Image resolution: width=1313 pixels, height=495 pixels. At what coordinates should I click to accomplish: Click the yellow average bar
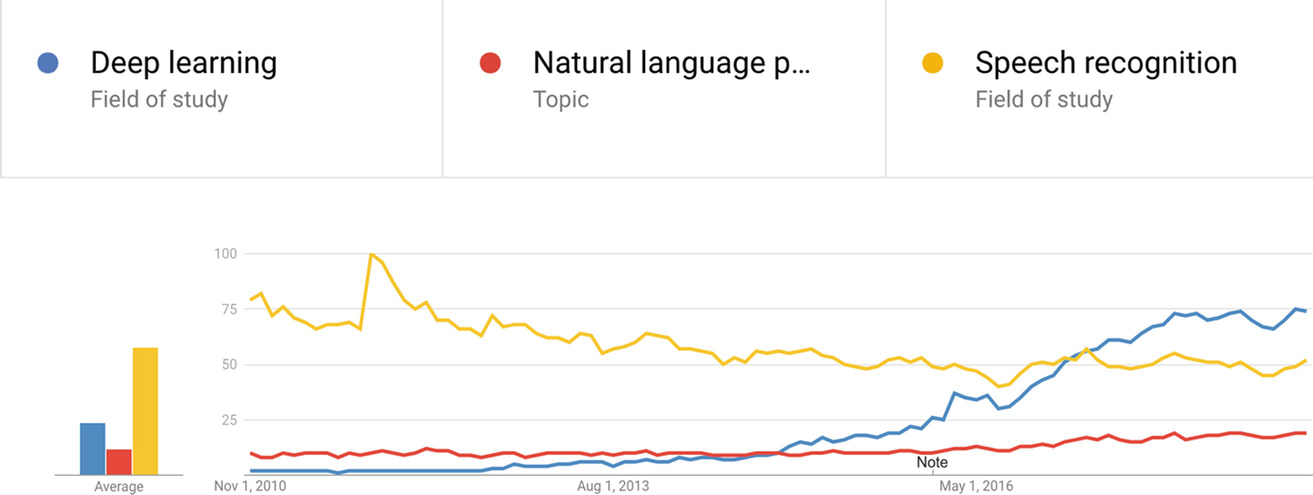coord(145,411)
